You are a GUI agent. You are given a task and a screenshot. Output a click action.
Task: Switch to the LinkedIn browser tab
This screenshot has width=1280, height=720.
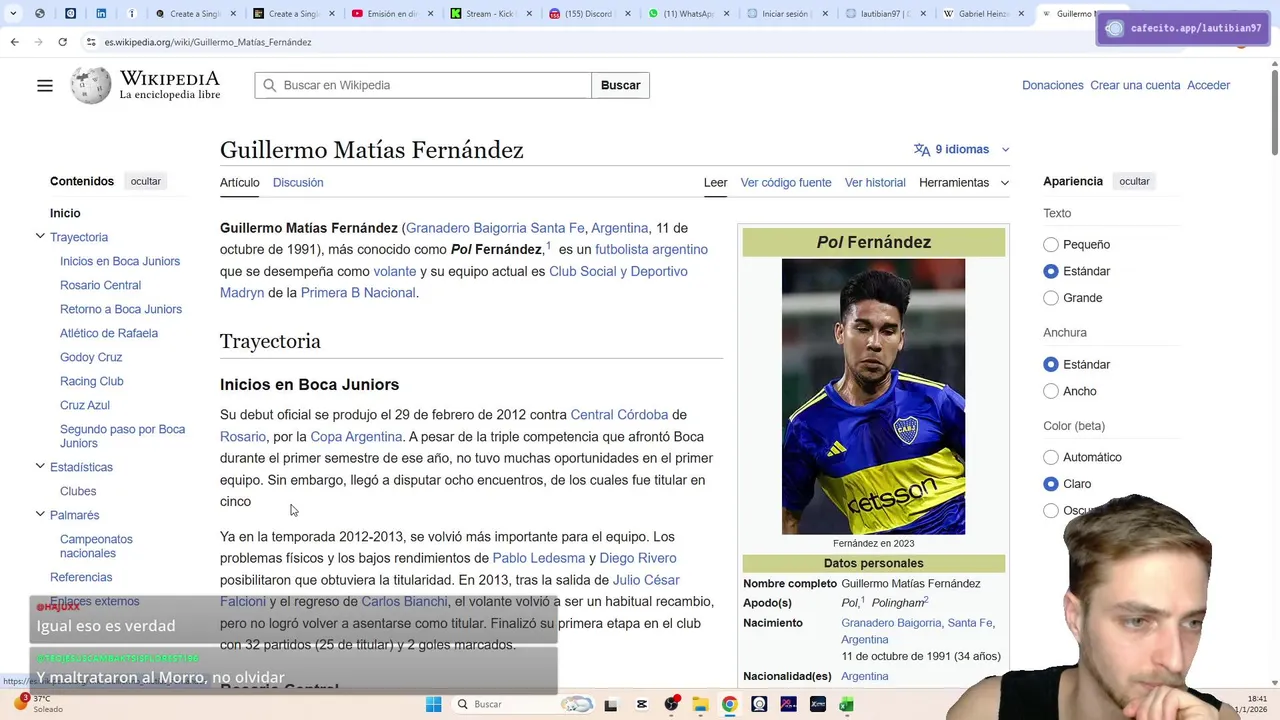pos(101,14)
